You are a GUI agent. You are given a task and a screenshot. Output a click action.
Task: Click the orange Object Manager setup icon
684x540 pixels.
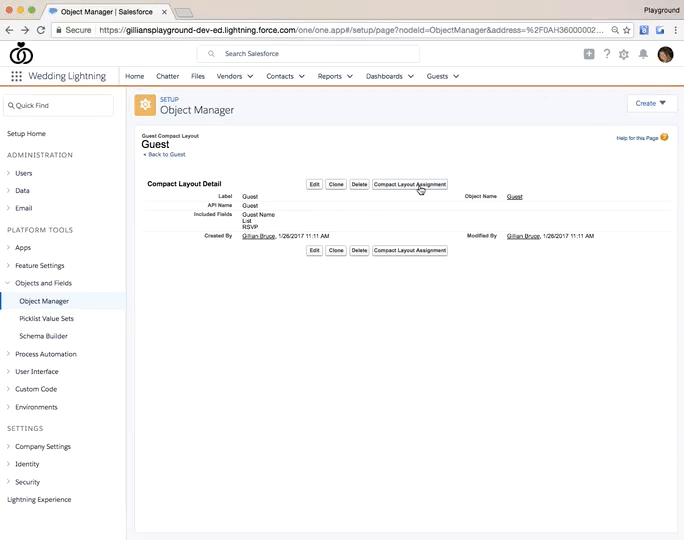point(145,105)
